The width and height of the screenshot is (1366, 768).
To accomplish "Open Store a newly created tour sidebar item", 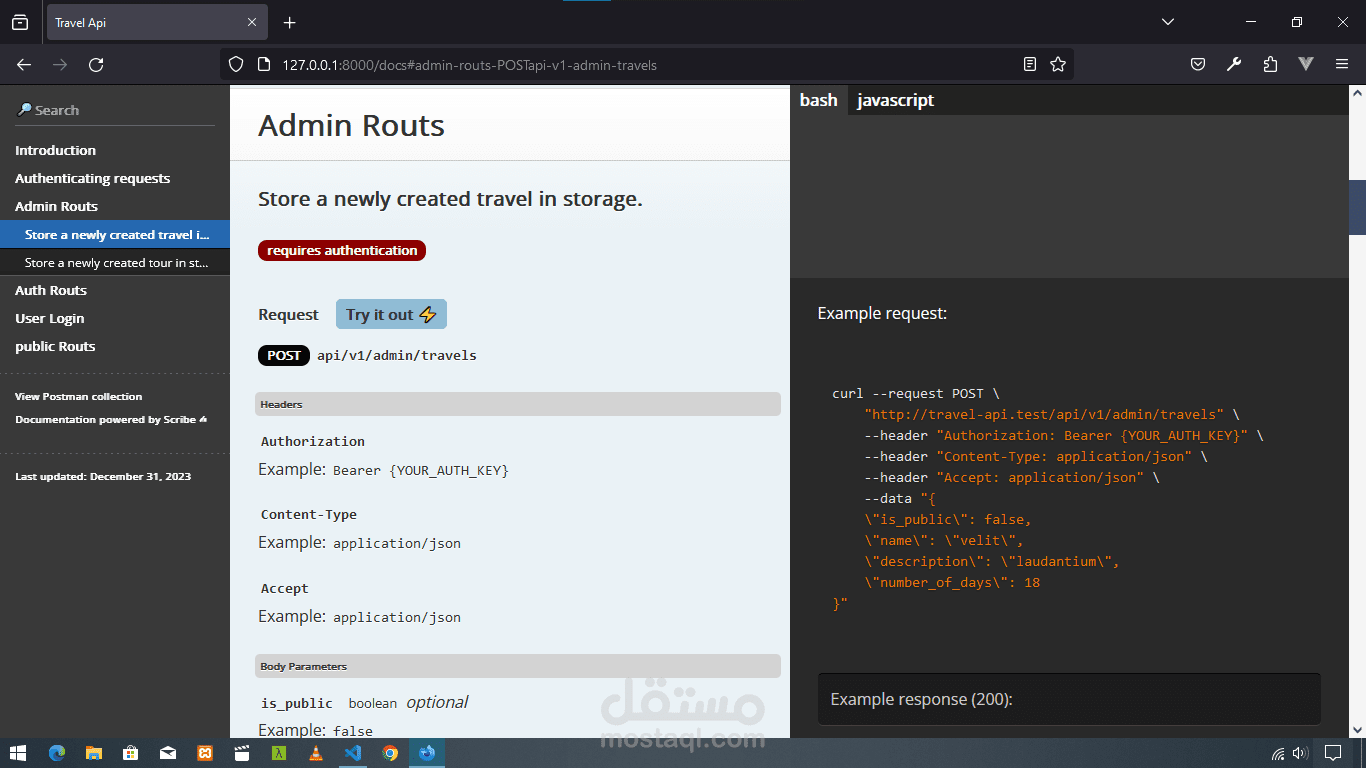I will coord(117,263).
